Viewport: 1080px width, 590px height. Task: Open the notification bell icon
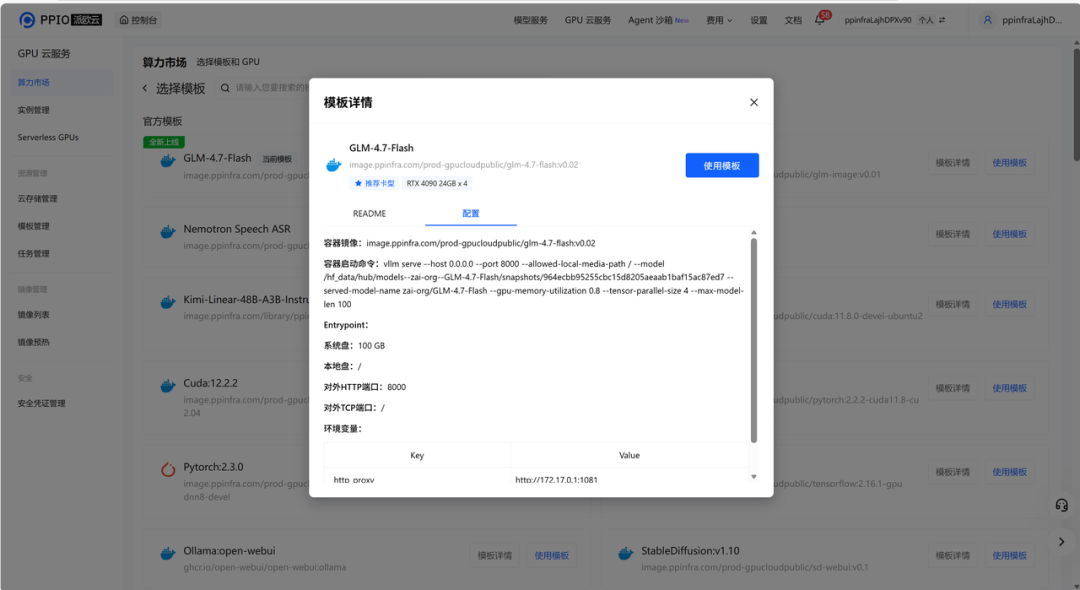(x=820, y=20)
